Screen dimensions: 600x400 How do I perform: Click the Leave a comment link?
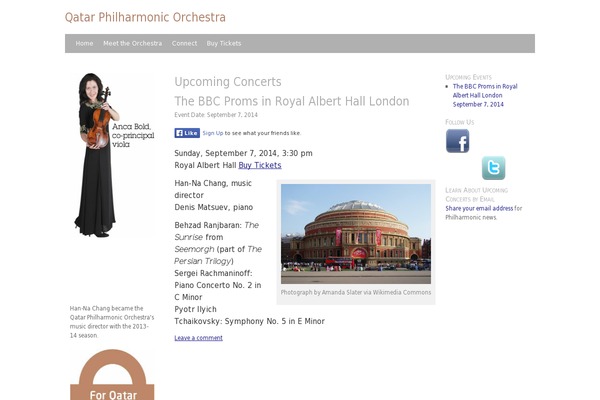[x=198, y=338]
